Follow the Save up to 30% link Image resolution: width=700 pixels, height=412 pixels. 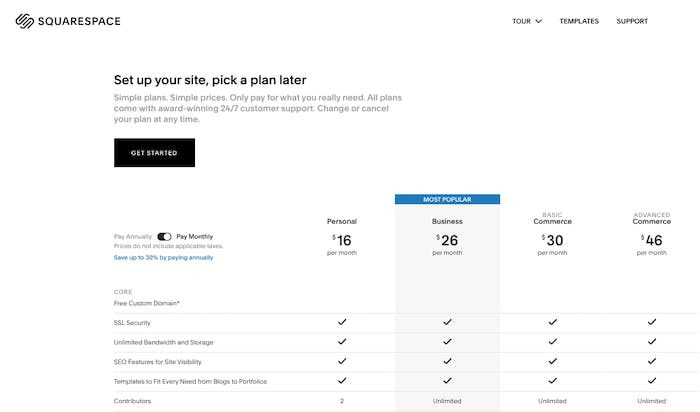[163, 257]
